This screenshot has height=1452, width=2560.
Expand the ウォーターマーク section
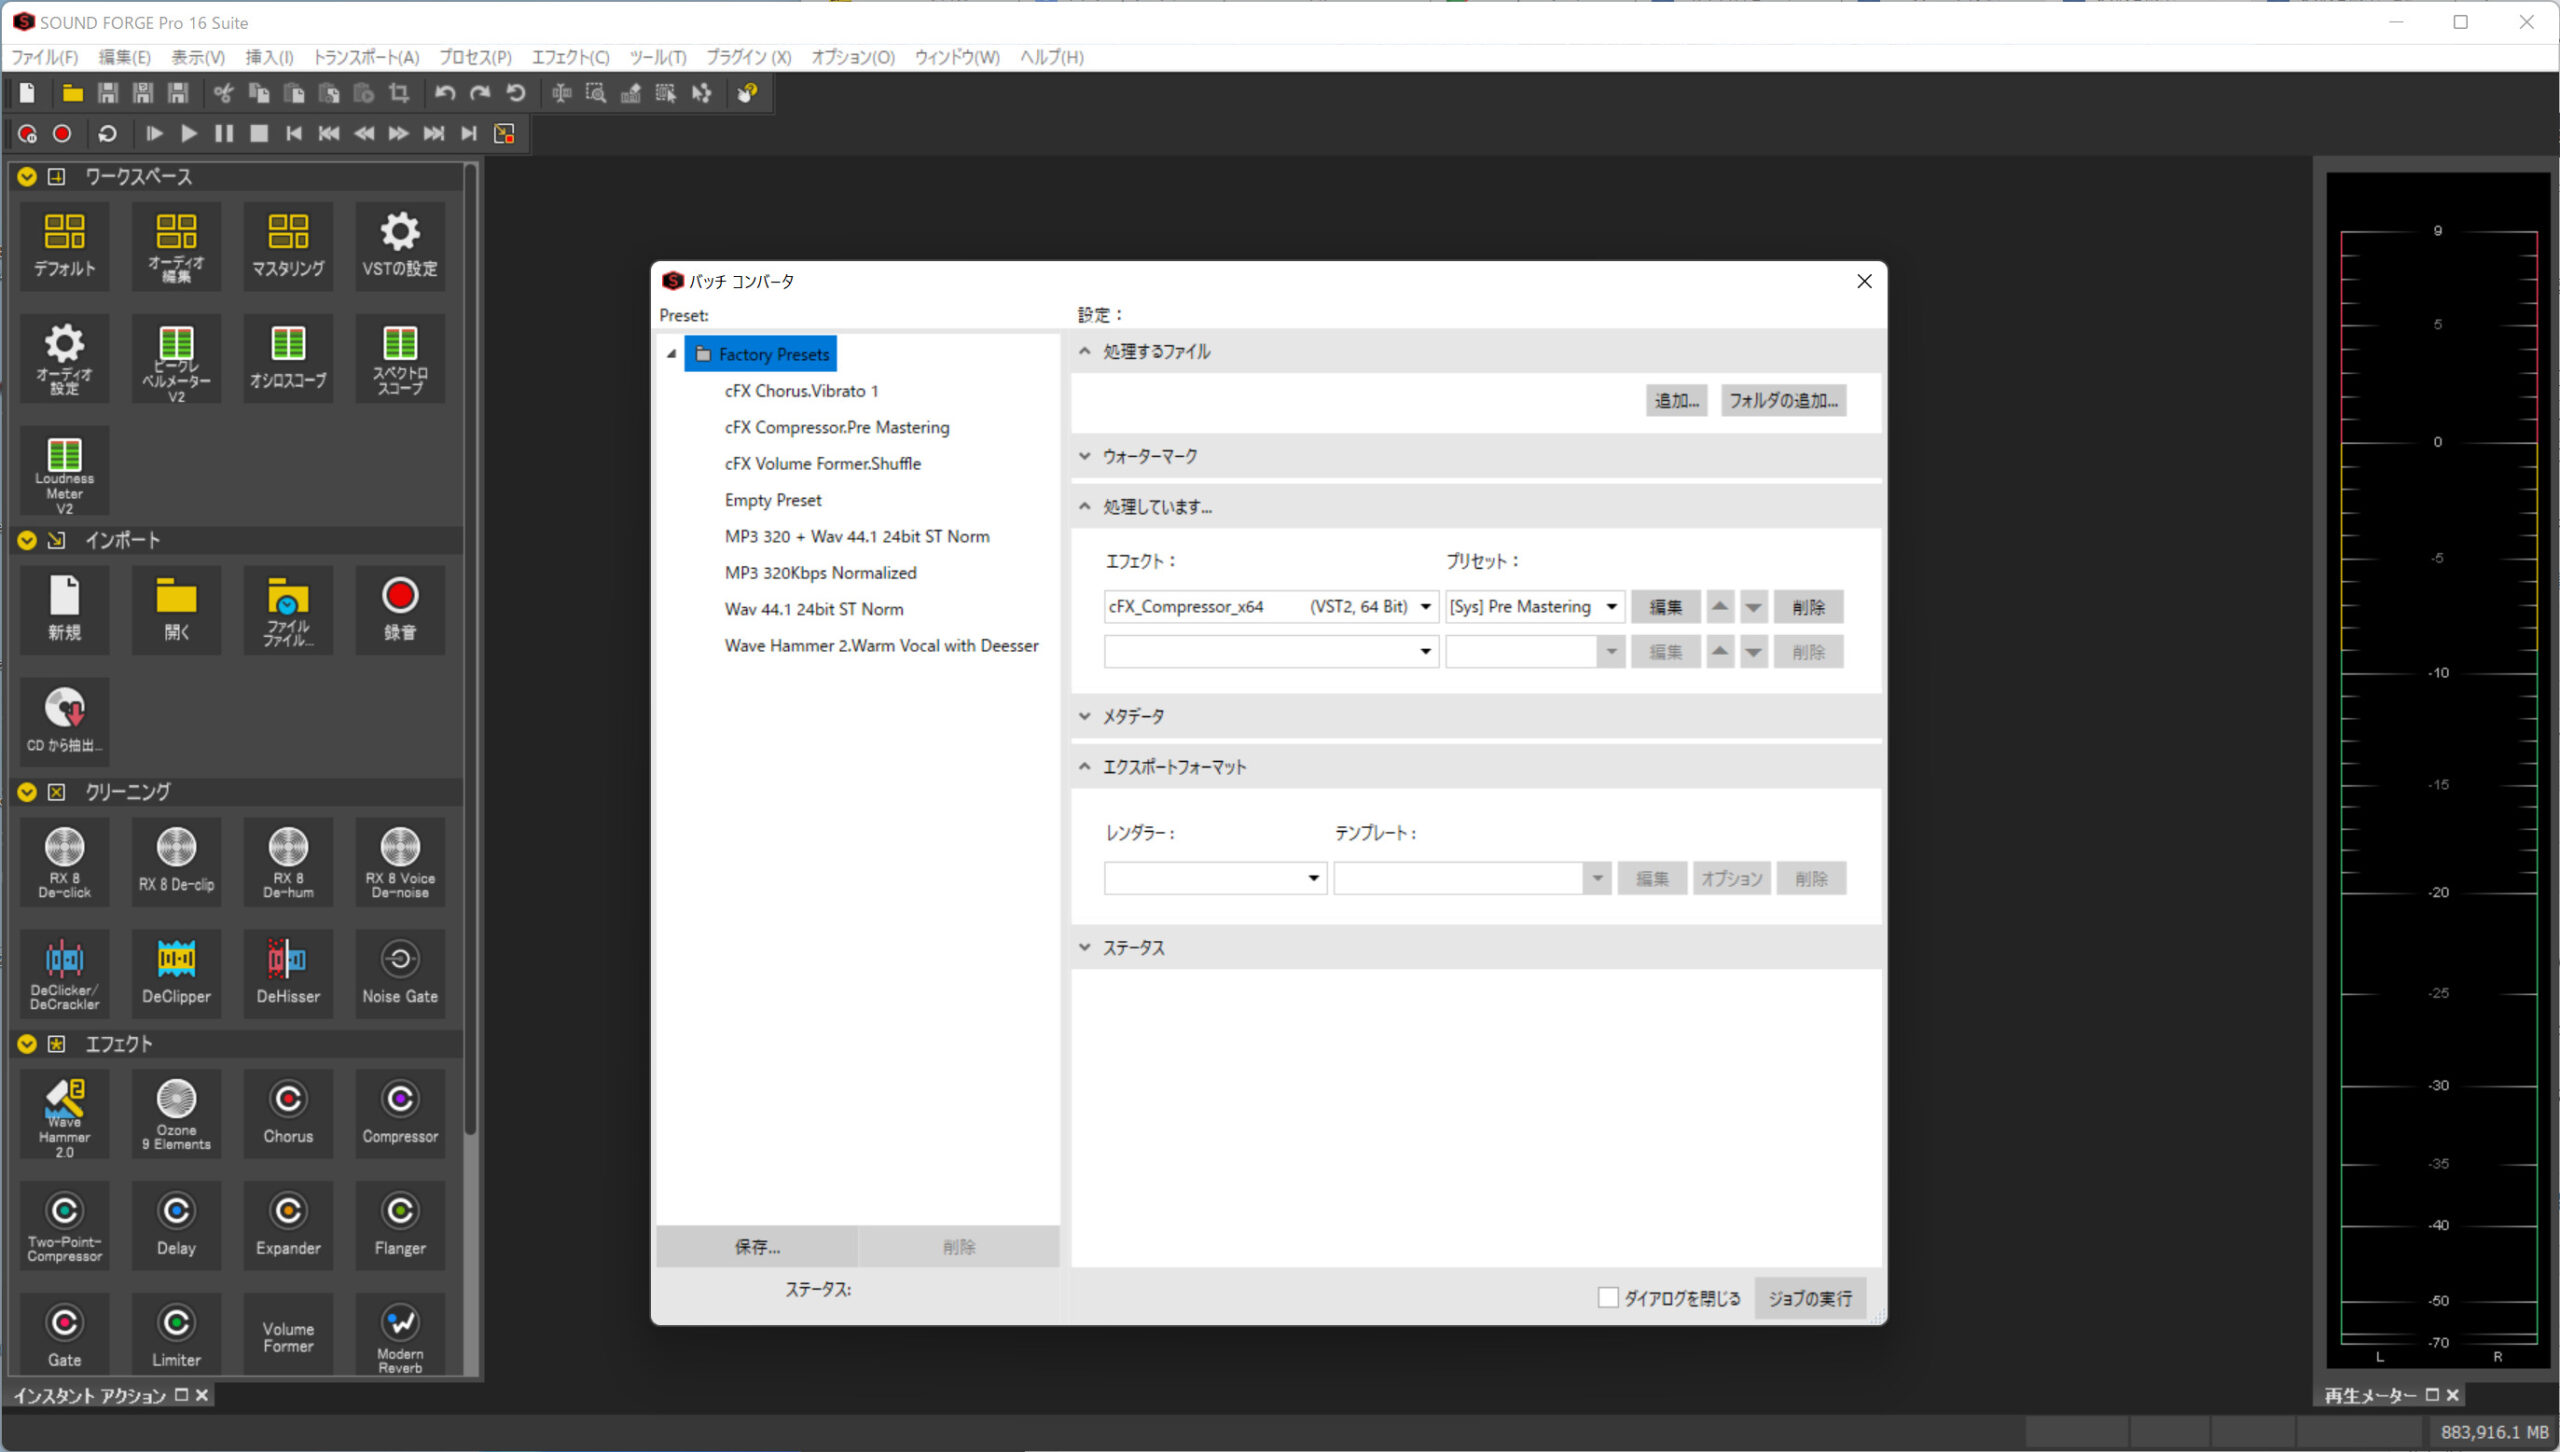tap(1085, 456)
